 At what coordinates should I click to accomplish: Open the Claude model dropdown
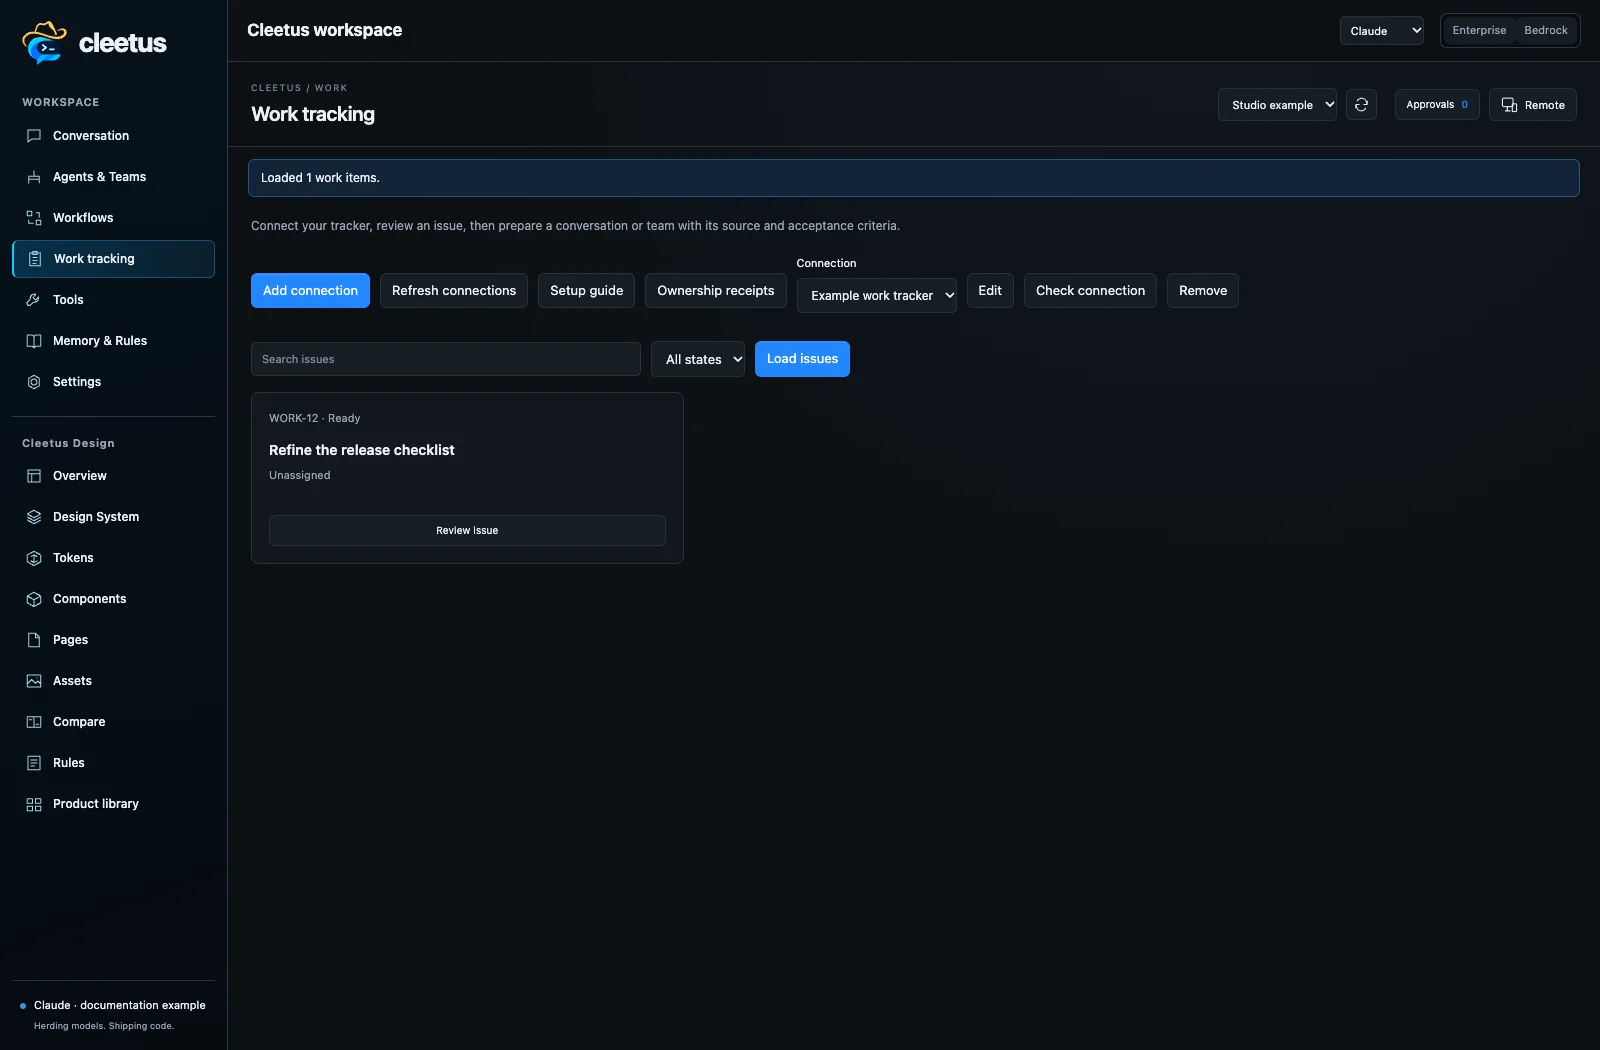click(1381, 31)
